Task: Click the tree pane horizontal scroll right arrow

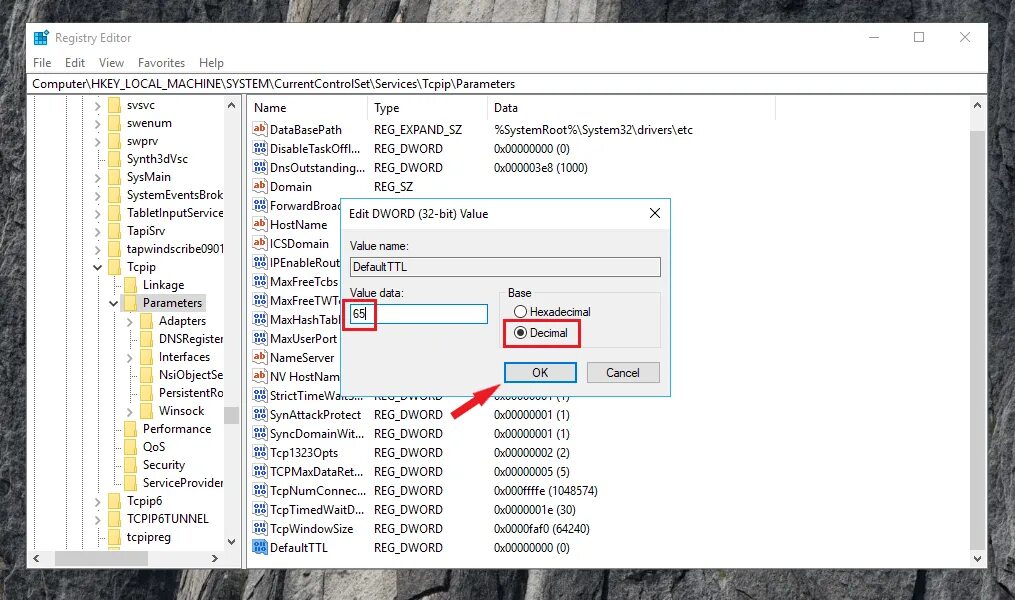Action: 215,558
